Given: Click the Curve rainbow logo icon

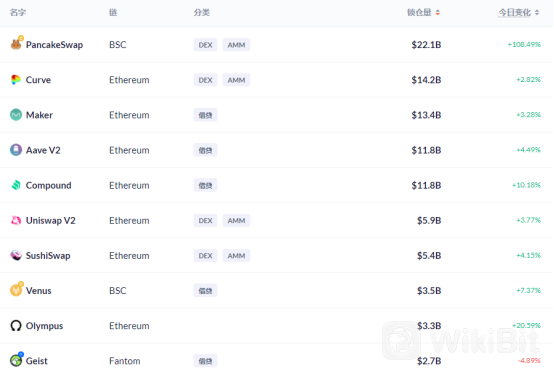Looking at the screenshot, I should click(16, 80).
